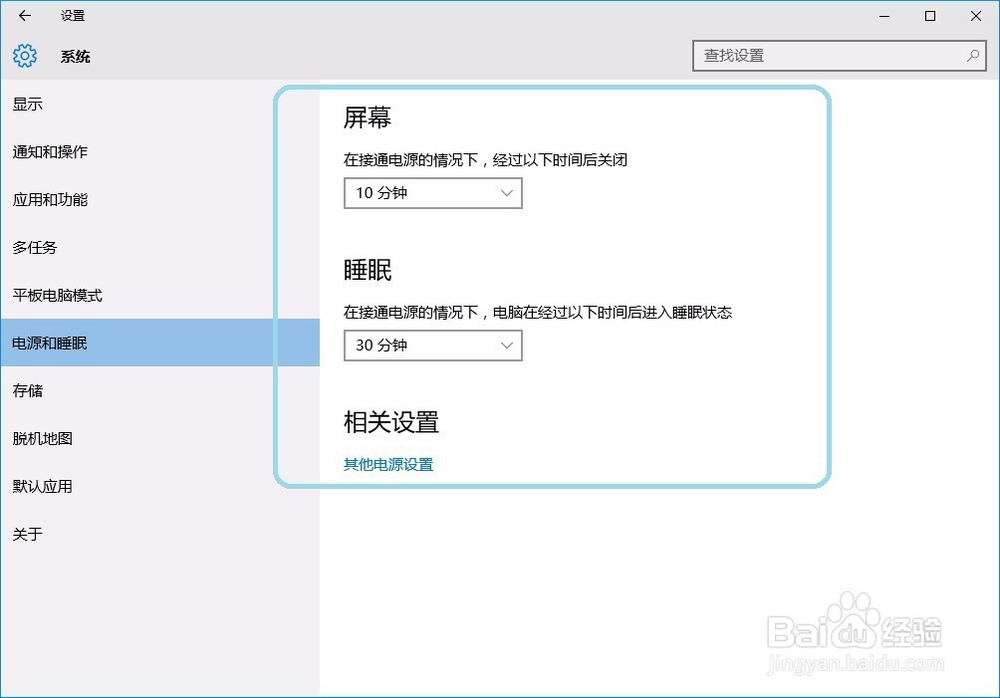The image size is (1000, 698).
Task: Click the 其他电源设置 link
Action: [x=387, y=464]
